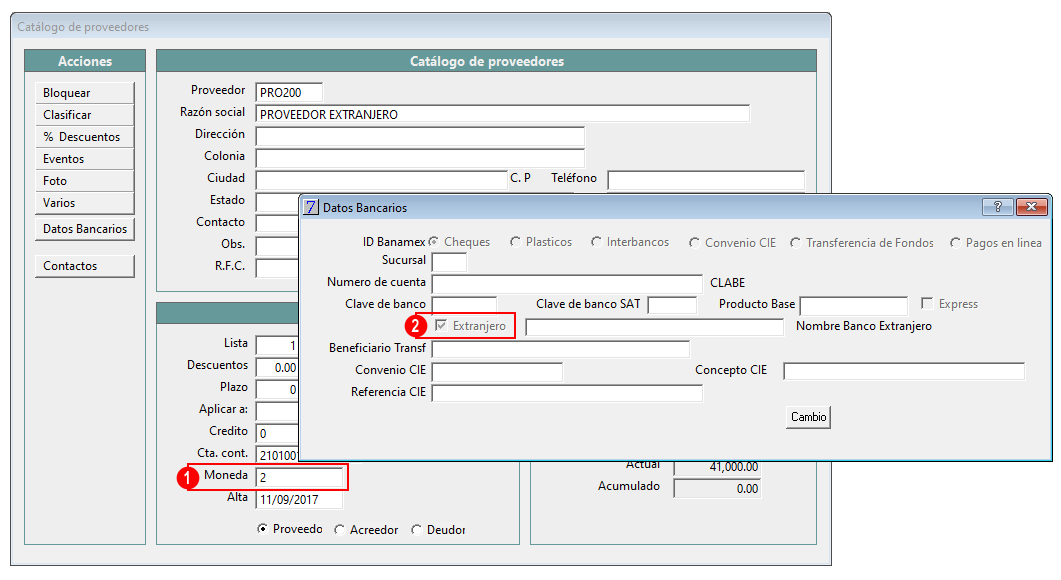Screen dimensions: 1061x580
Task: Close the Datos Bancarios dialog
Action: 1031,207
